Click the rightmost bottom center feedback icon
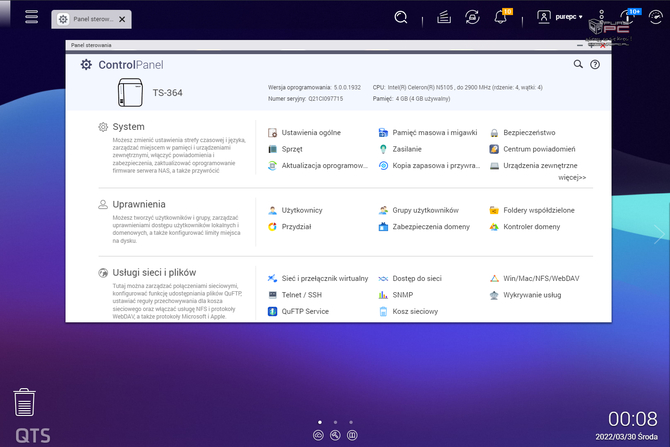670x447 pixels. tap(352, 435)
